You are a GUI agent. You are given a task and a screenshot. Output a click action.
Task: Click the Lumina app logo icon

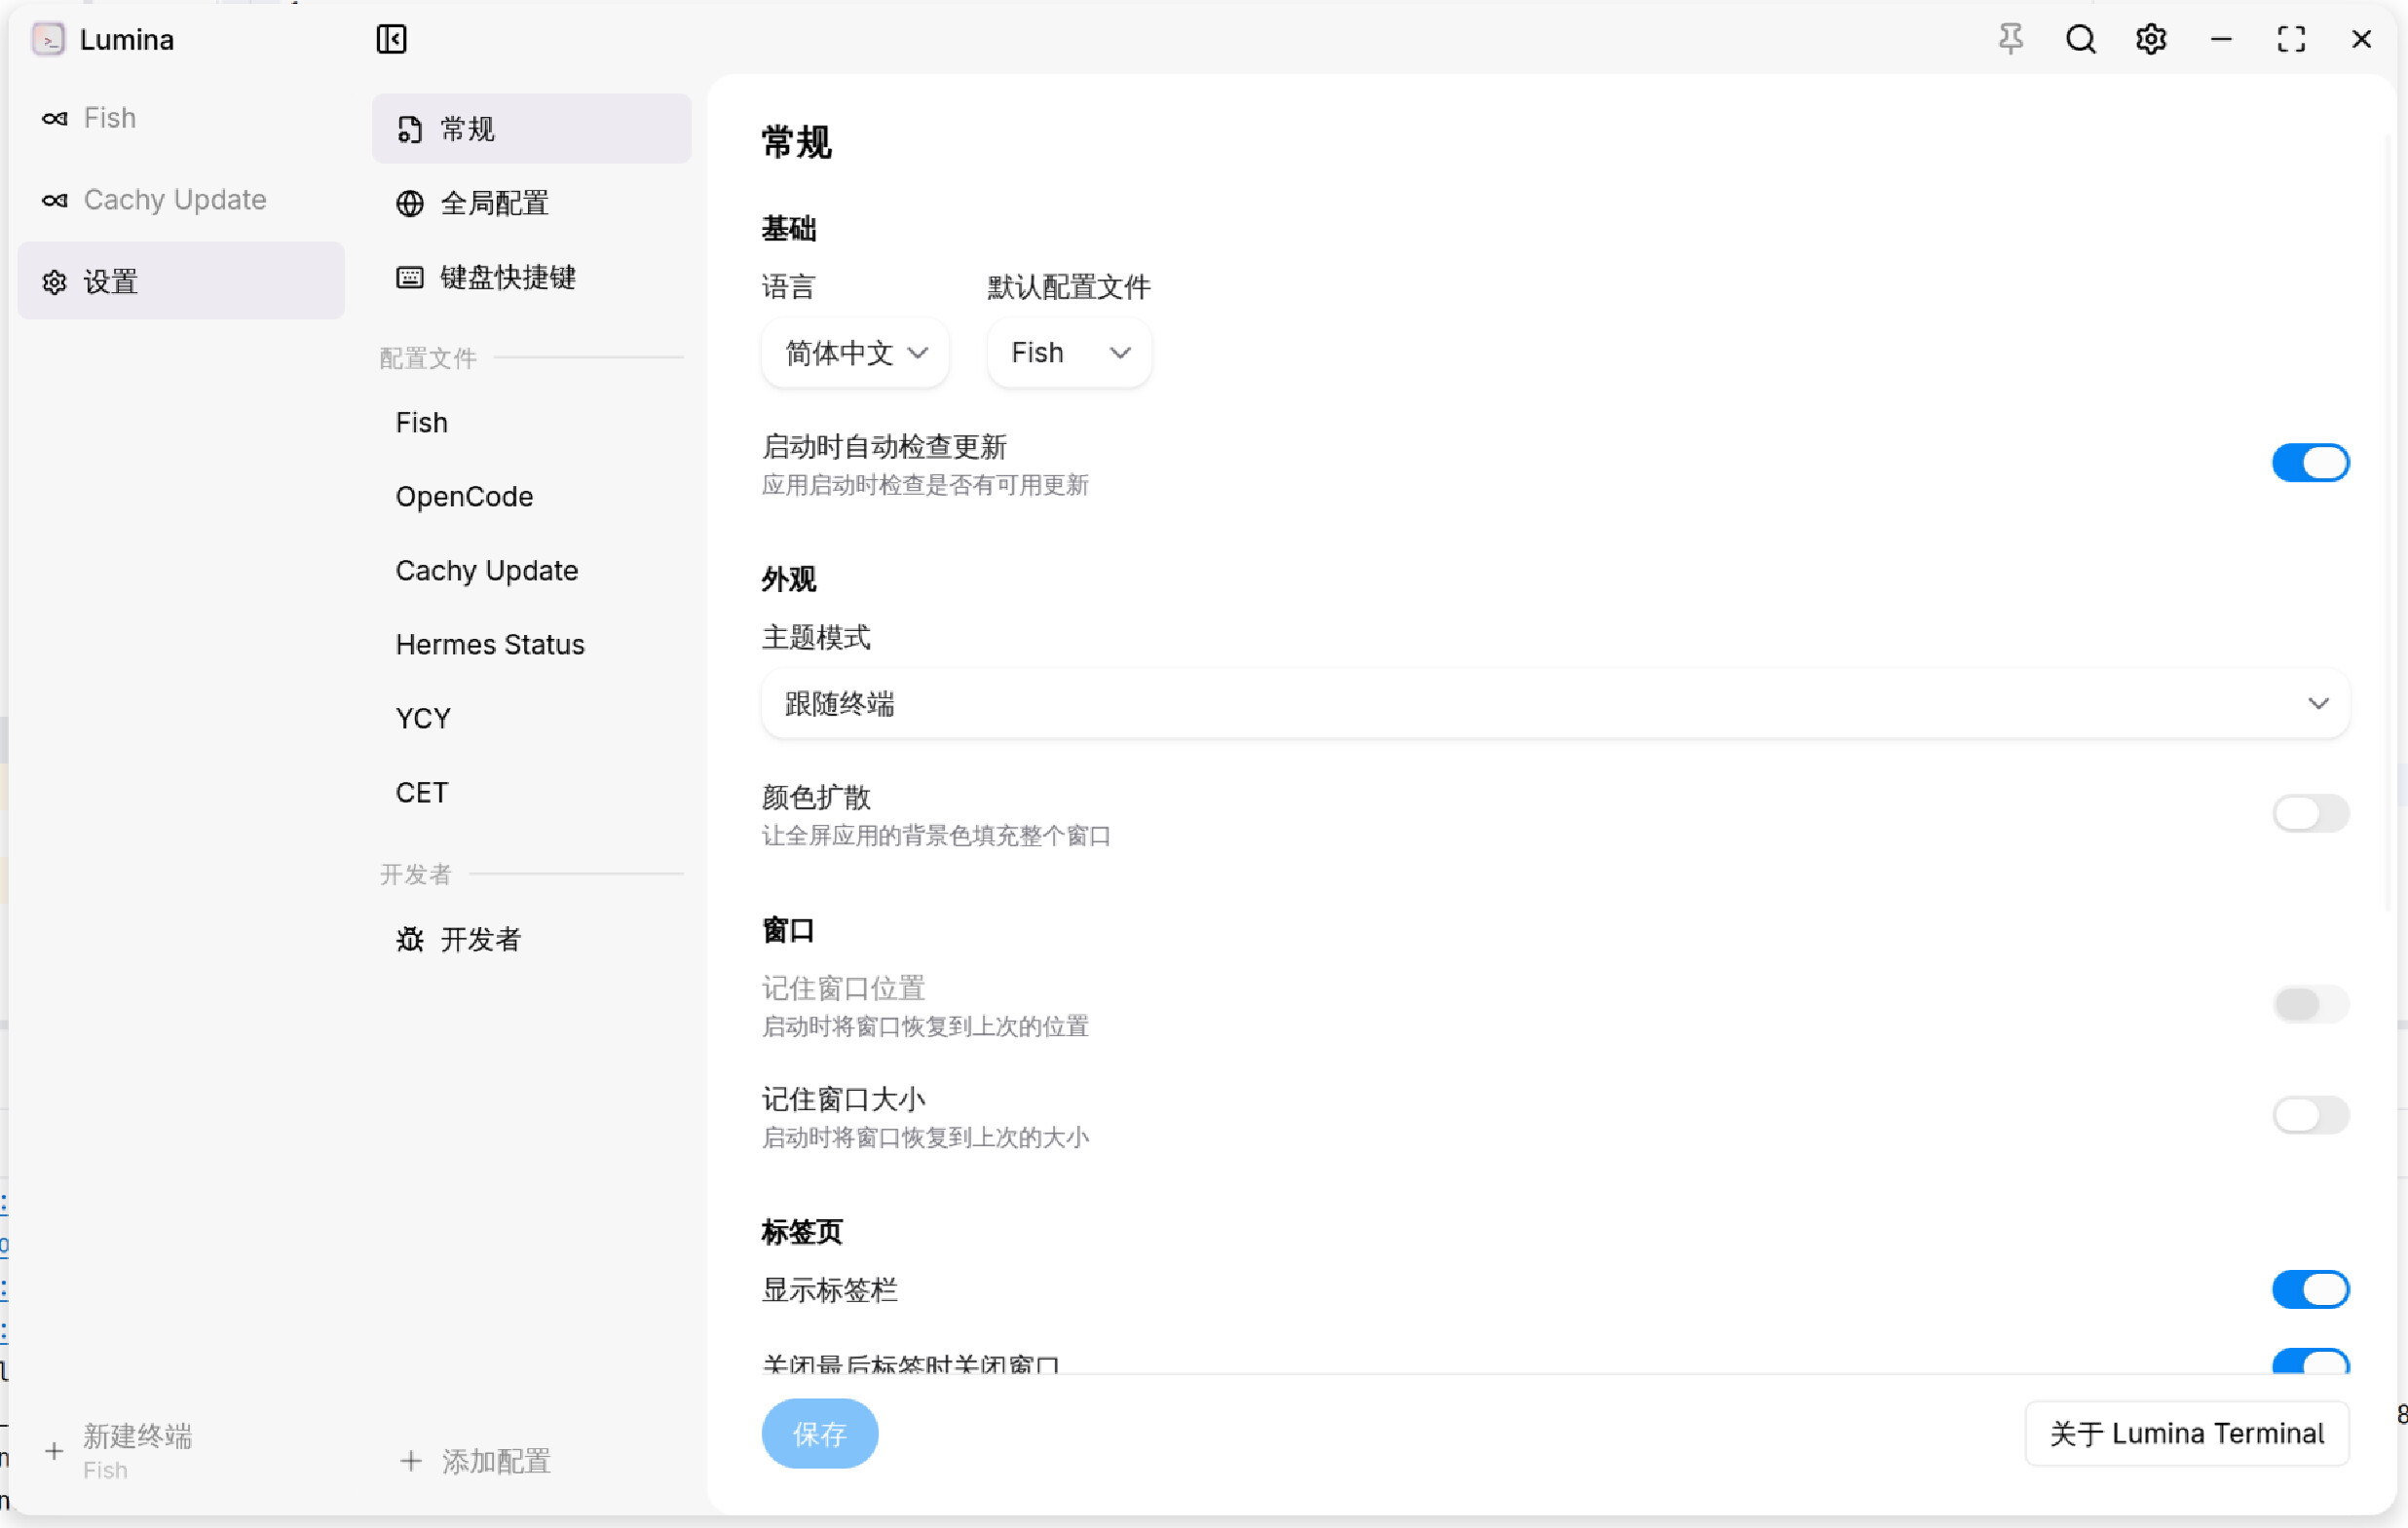[48, 39]
